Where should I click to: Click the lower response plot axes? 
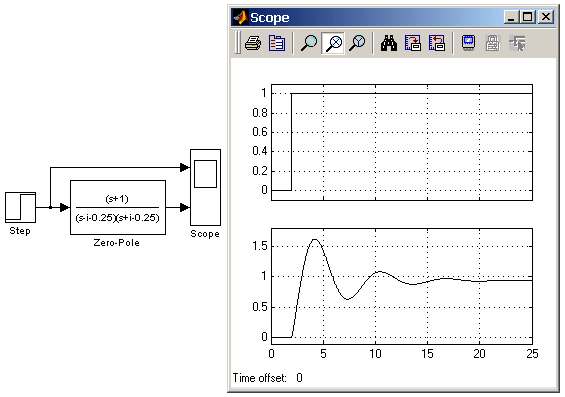click(x=402, y=286)
